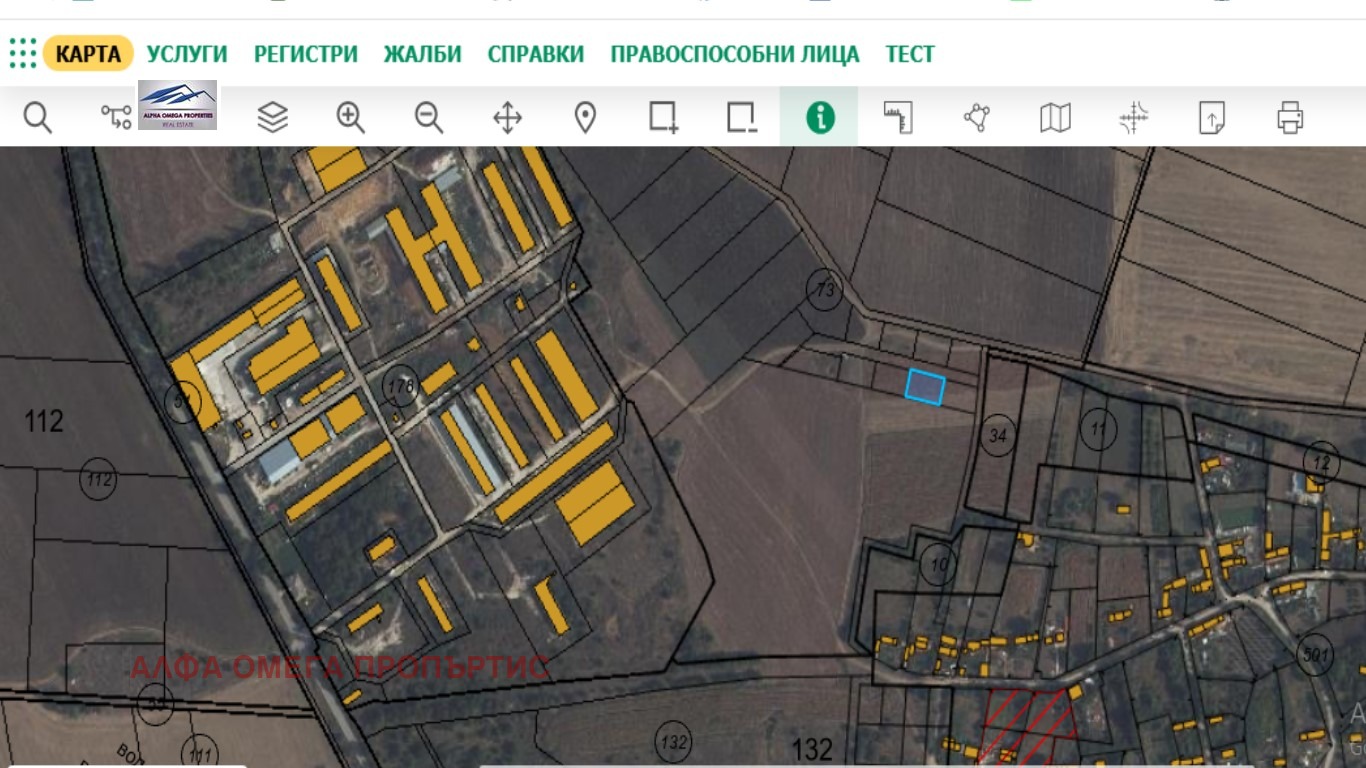Click the print icon
Viewport: 1366px width, 768px height.
pyautogui.click(x=1290, y=118)
